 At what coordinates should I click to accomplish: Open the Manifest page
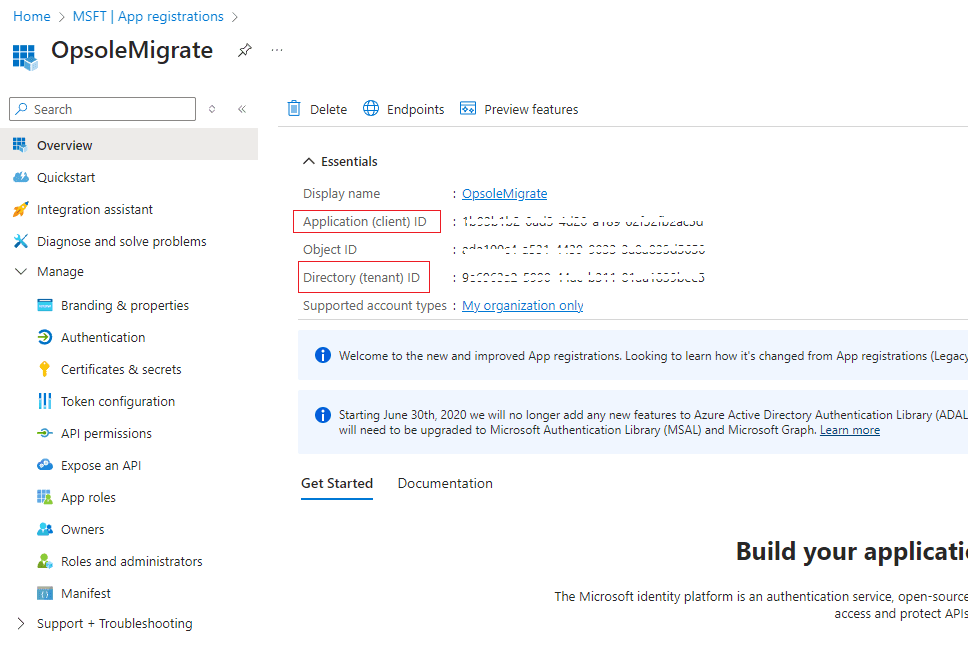point(86,593)
